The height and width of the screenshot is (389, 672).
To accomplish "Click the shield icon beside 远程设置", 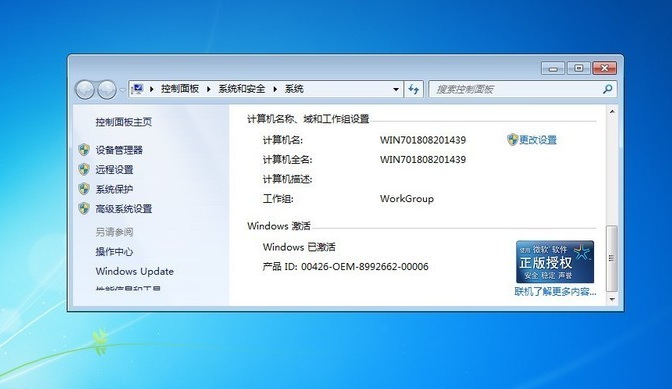I will tap(84, 169).
